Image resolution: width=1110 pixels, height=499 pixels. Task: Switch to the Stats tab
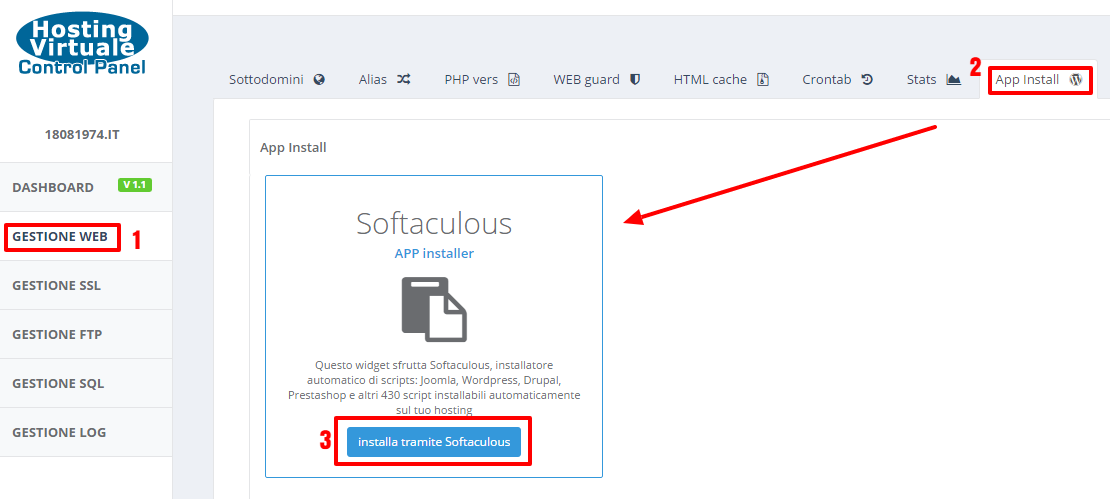click(x=934, y=80)
